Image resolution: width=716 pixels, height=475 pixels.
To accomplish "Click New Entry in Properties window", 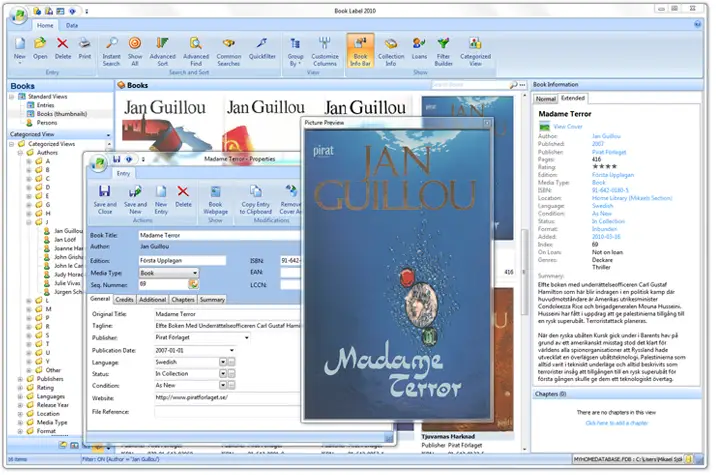I will 161,200.
